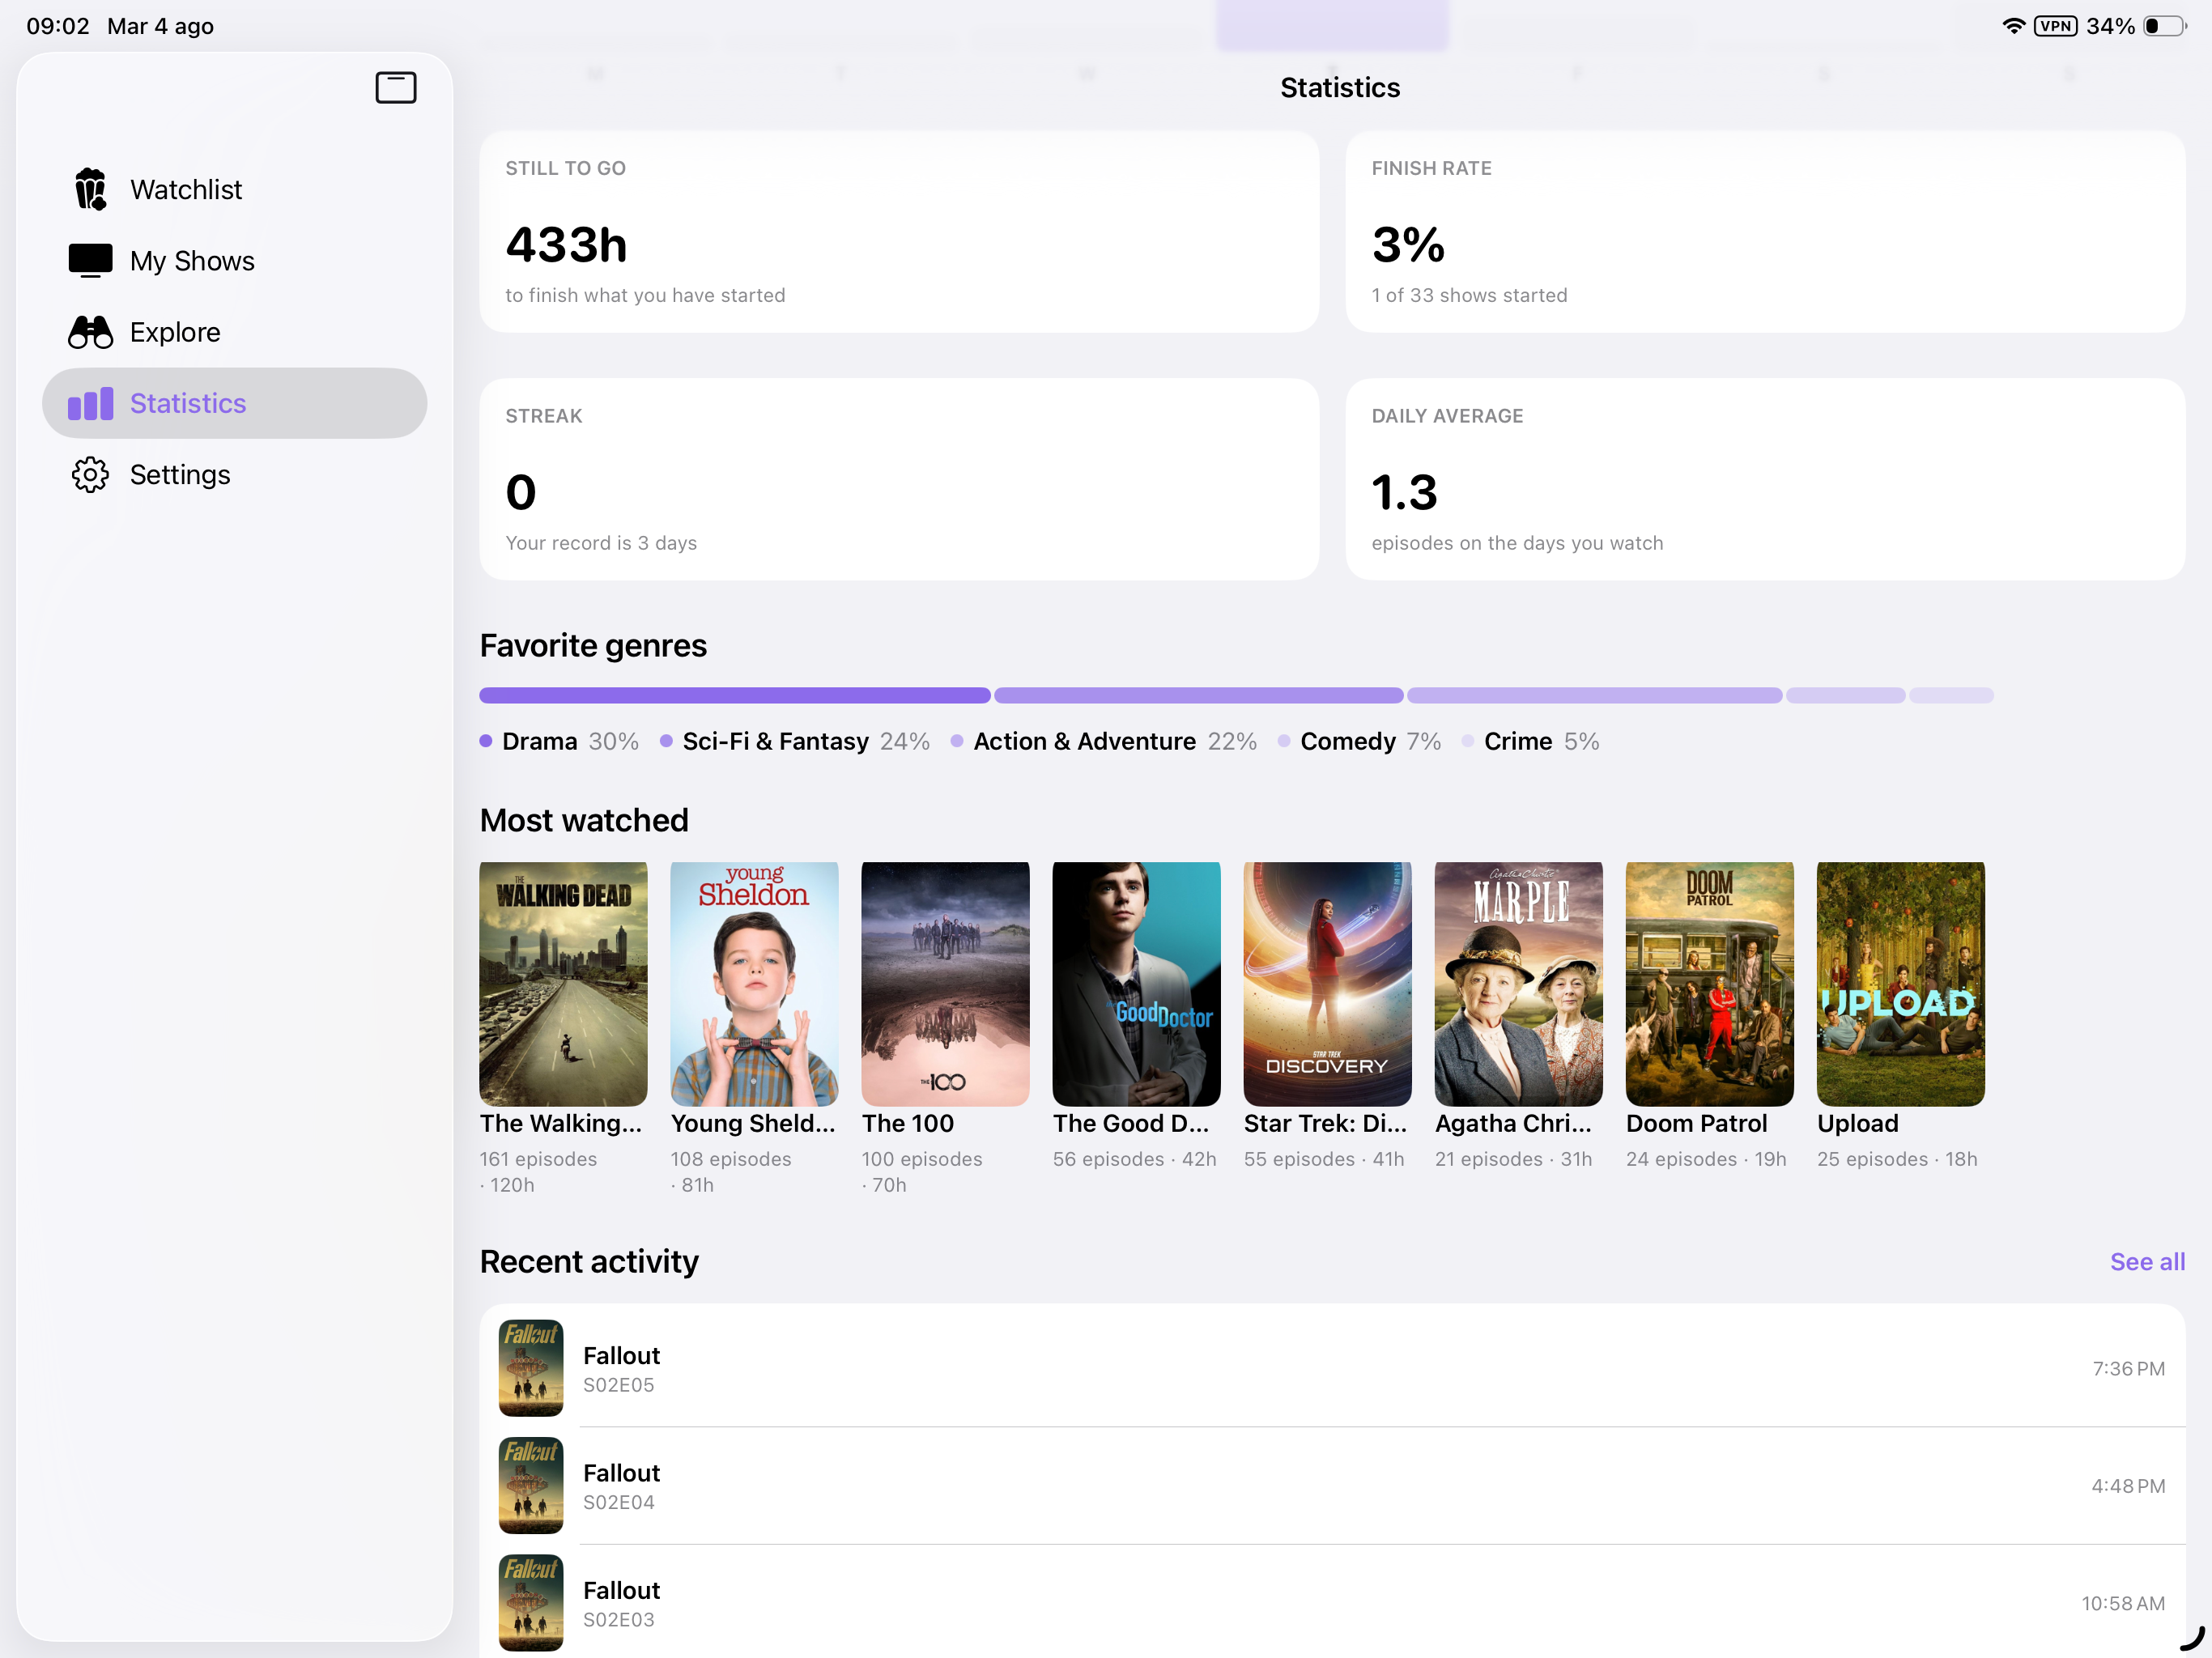2212x1658 pixels.
Task: Open the Streak card
Action: 899,479
